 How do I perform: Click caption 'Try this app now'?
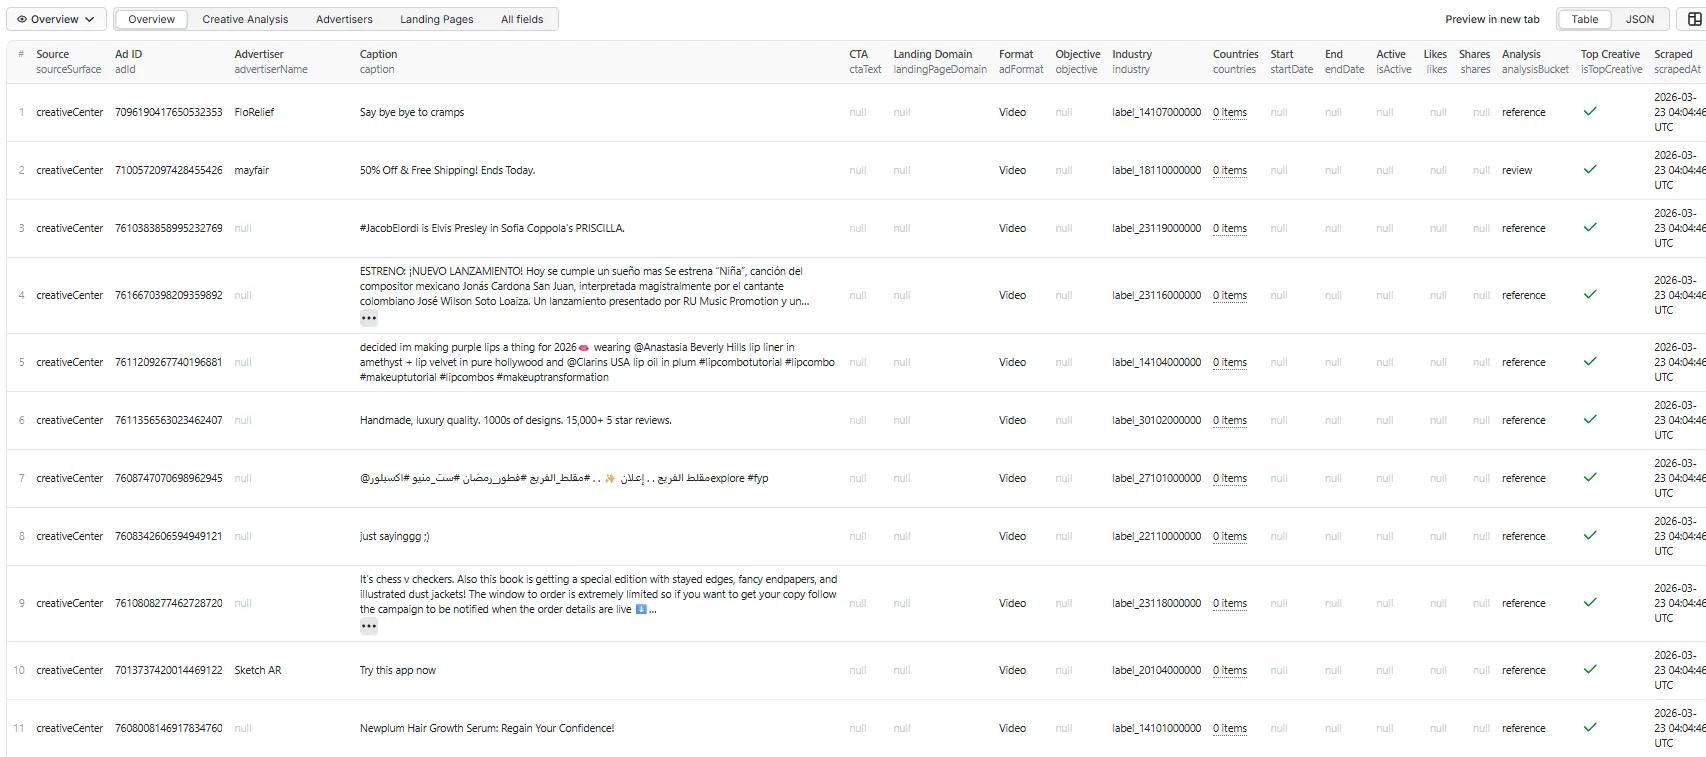point(398,670)
